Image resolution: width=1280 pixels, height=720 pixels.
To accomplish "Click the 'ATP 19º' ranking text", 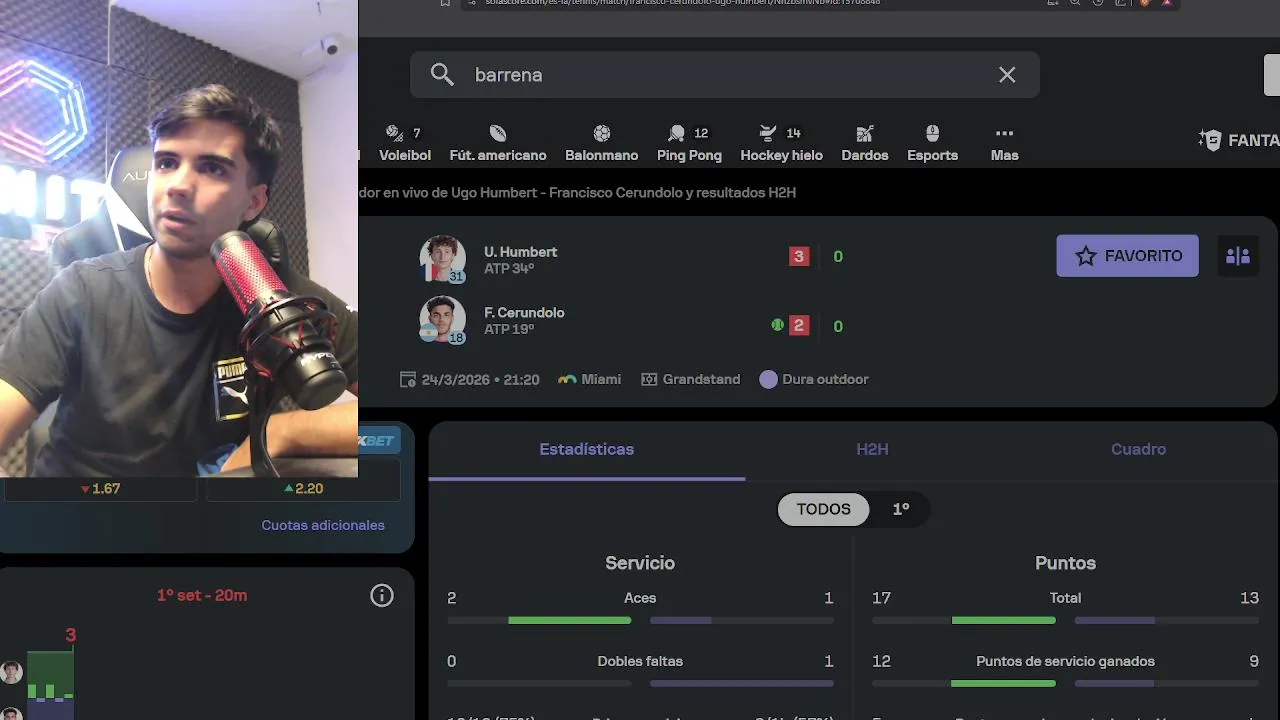I will 509,329.
